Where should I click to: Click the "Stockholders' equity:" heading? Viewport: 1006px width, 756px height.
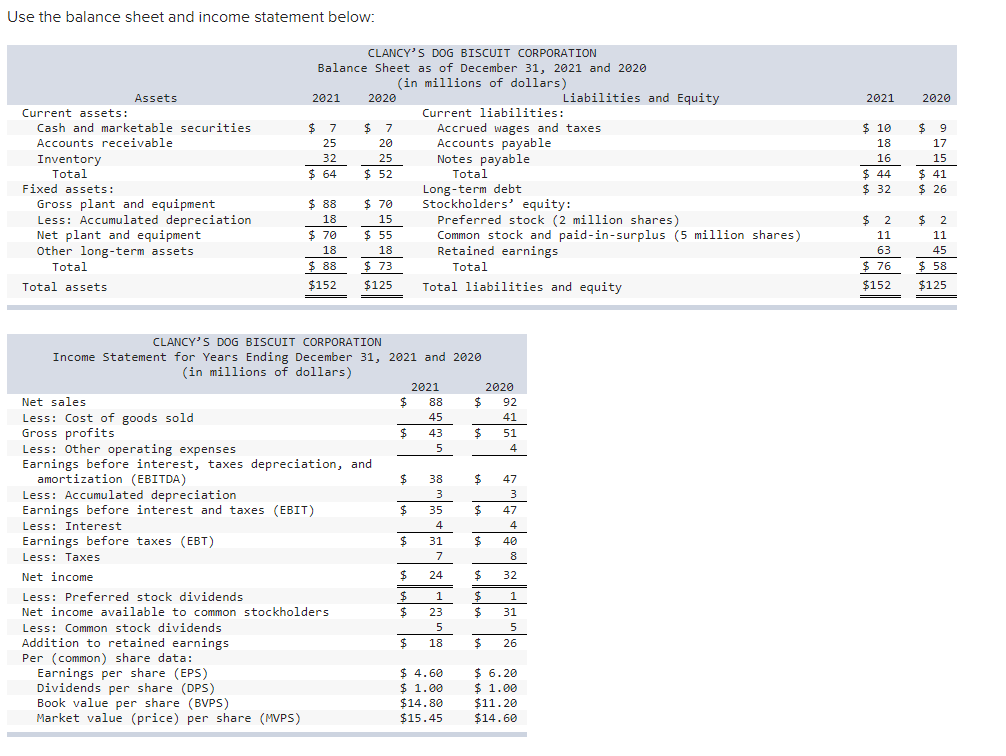pos(497,204)
